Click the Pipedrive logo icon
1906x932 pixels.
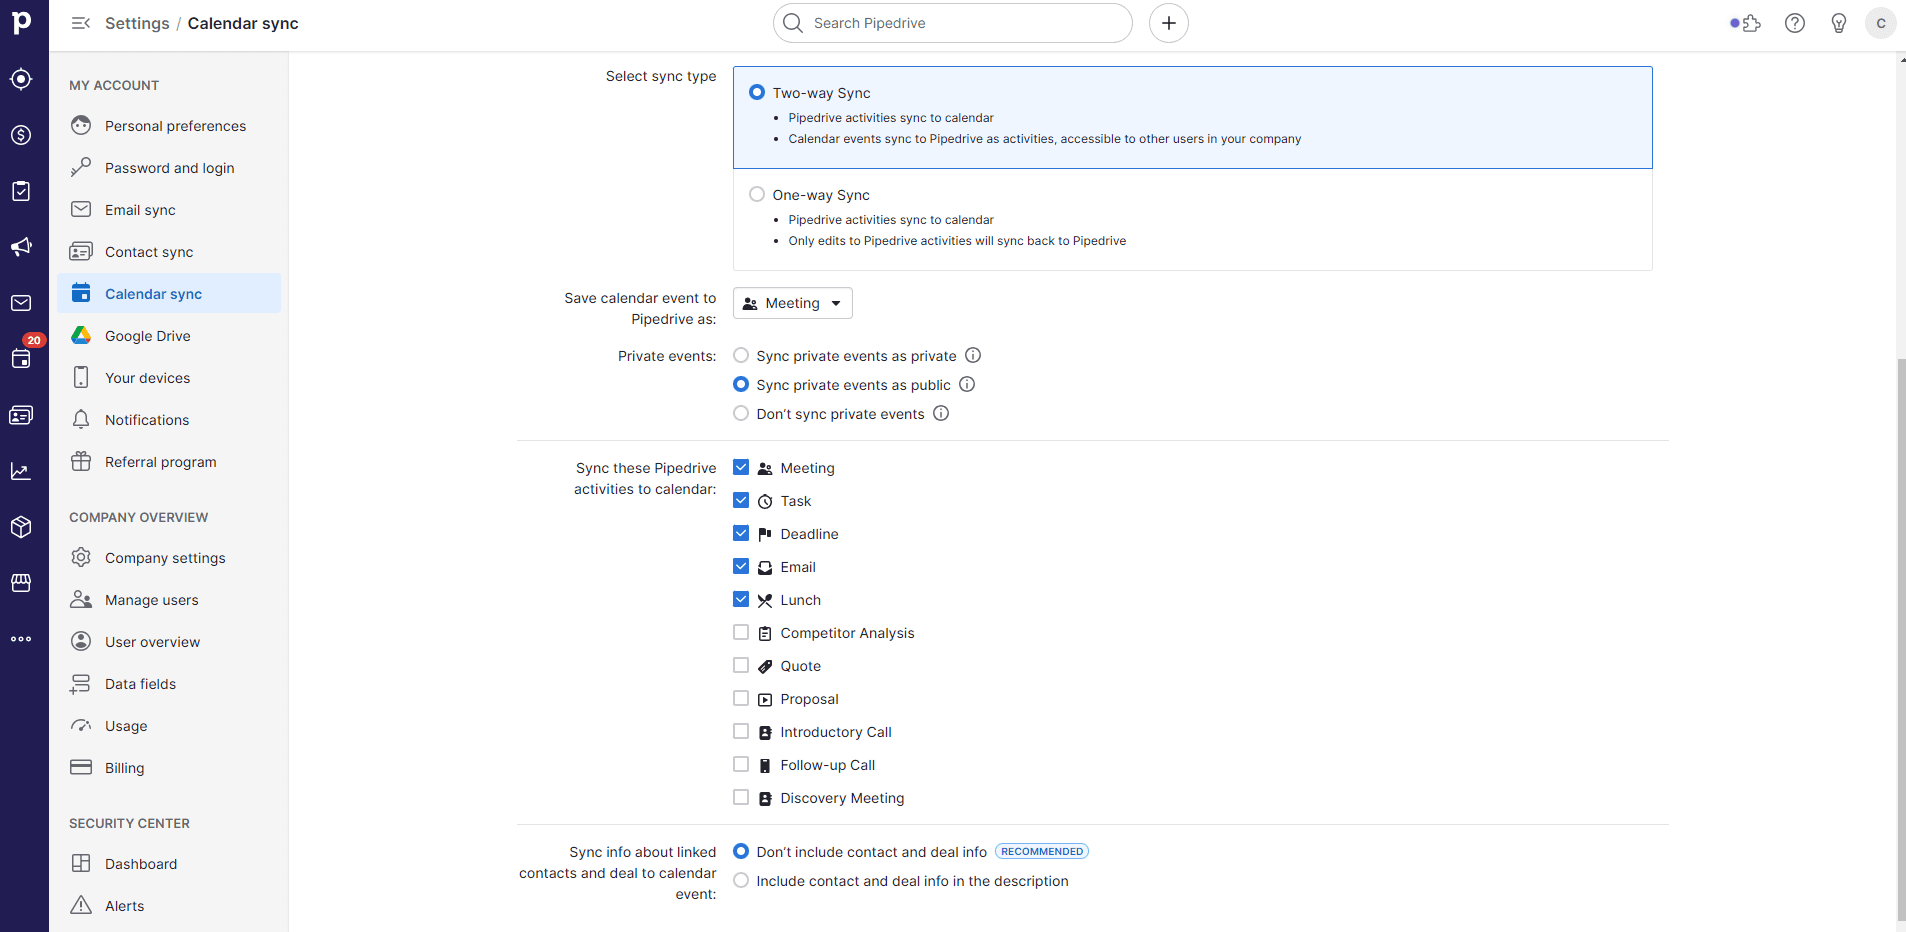point(22,22)
